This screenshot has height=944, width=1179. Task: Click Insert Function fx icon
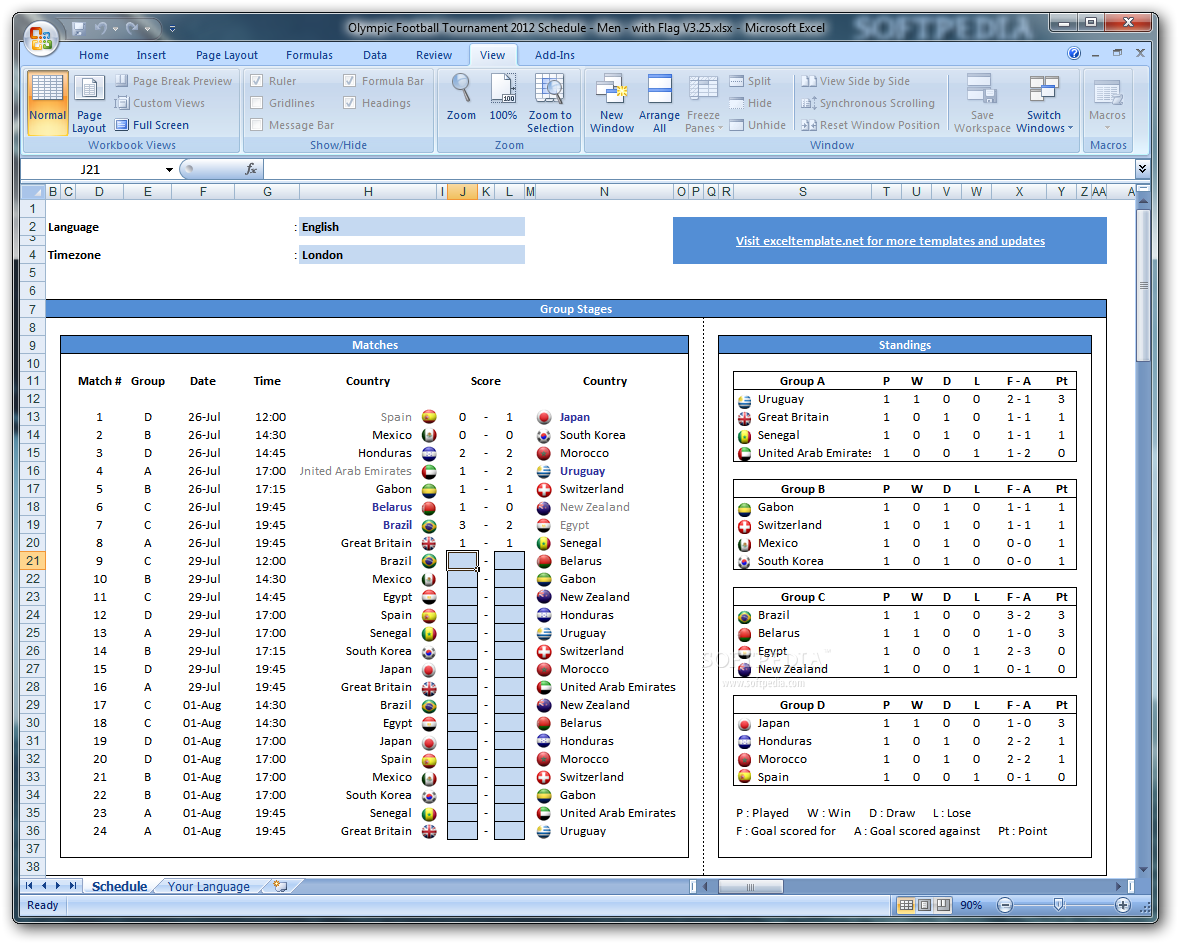point(251,169)
